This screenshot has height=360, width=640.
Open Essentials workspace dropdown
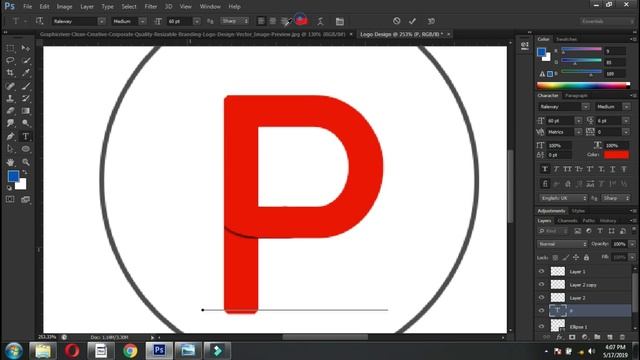point(608,21)
